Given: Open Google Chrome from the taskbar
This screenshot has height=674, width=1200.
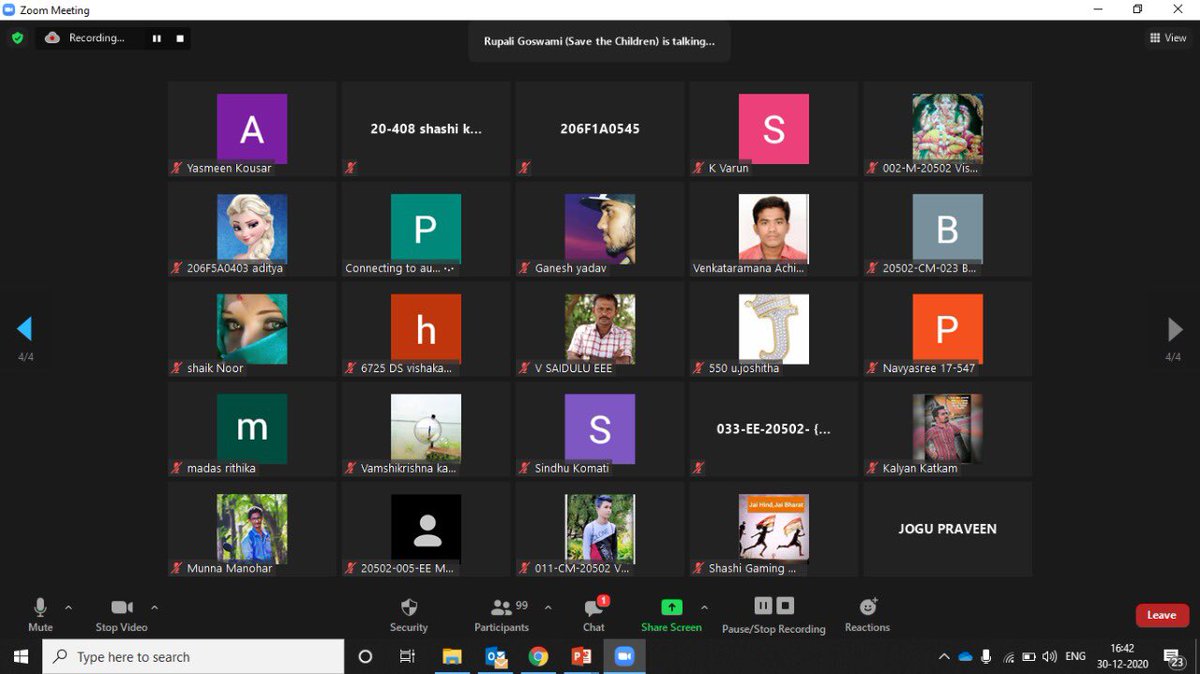Looking at the screenshot, I should pyautogui.click(x=538, y=657).
